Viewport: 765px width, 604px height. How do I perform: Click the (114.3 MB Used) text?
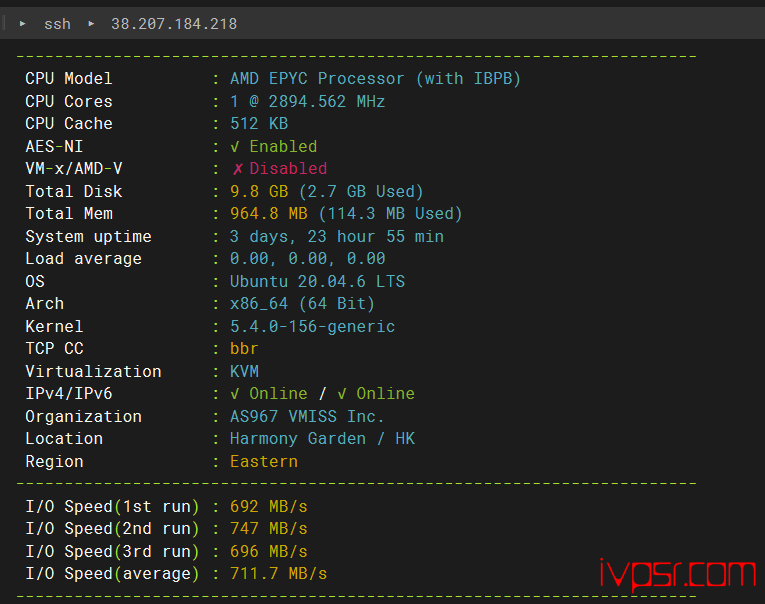(390, 214)
